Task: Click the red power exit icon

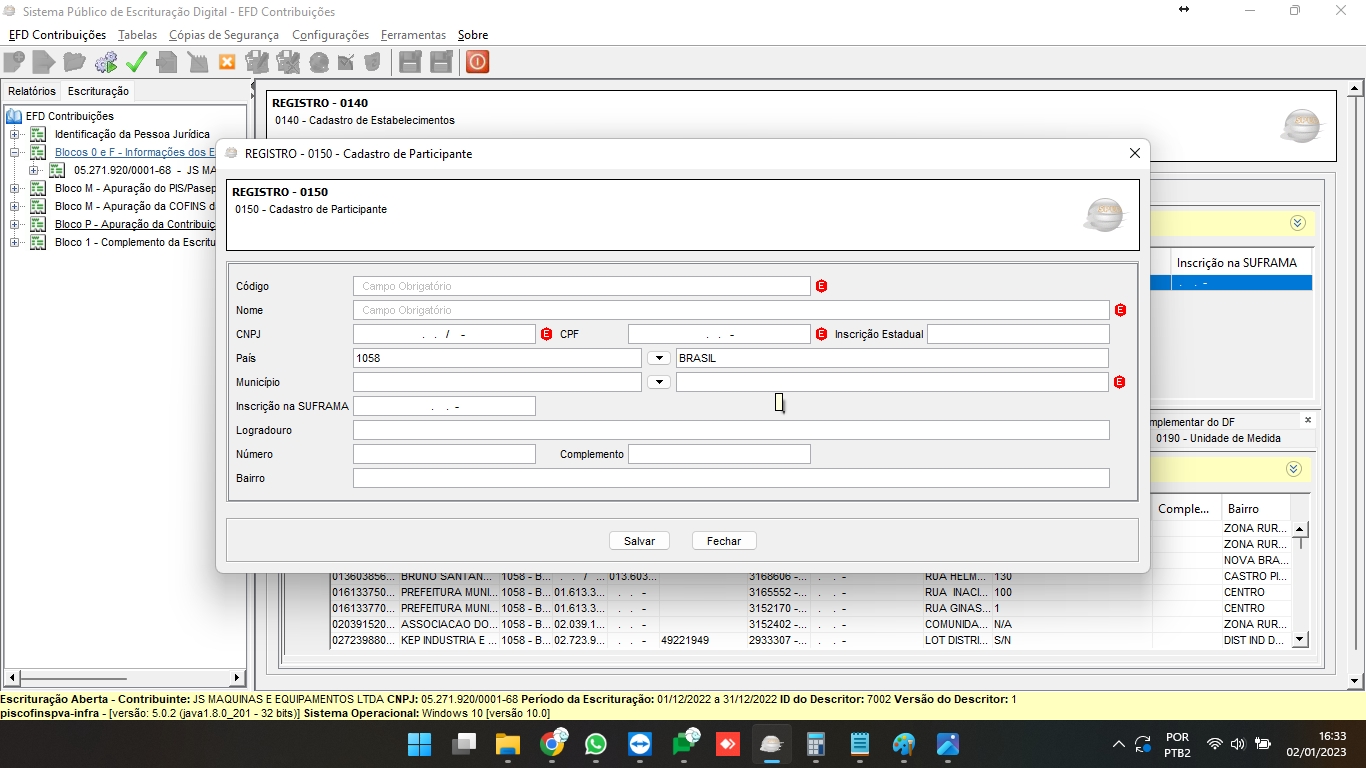Action: pyautogui.click(x=477, y=62)
